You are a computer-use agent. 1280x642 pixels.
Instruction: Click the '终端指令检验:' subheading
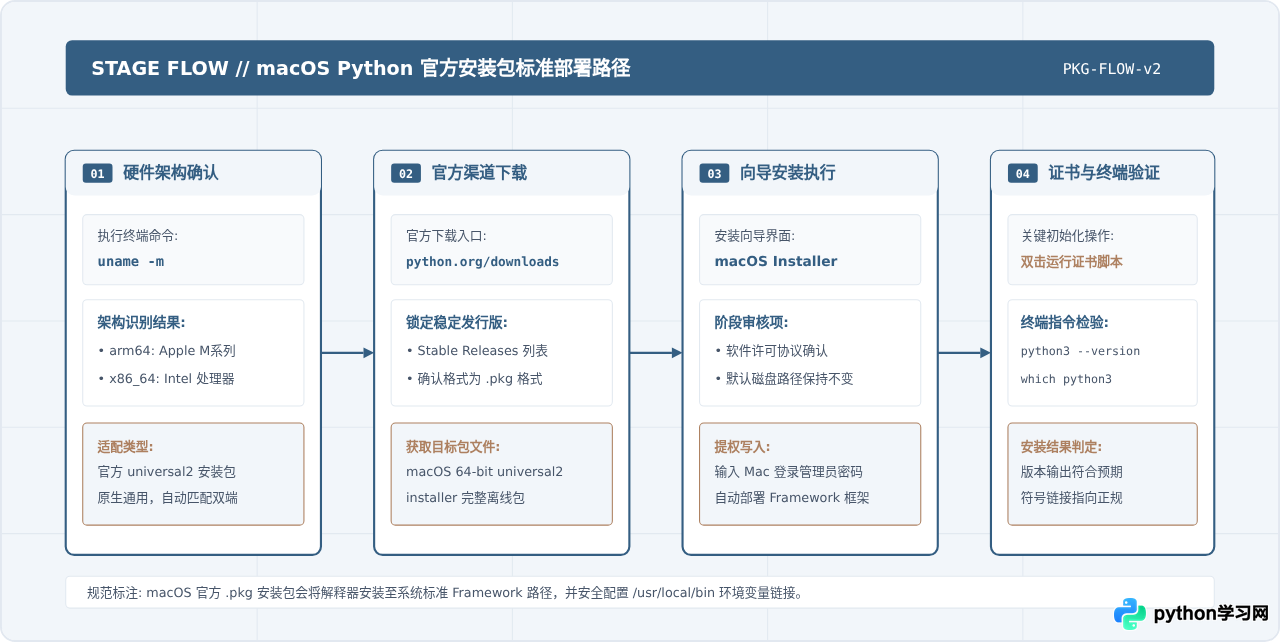[x=1064, y=322]
